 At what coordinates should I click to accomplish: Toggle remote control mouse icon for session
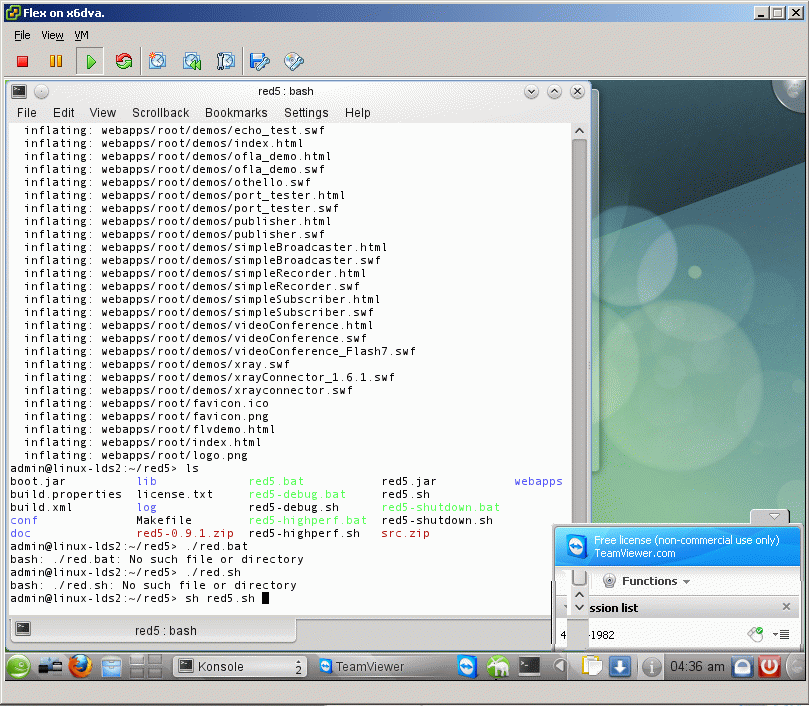[x=755, y=634]
